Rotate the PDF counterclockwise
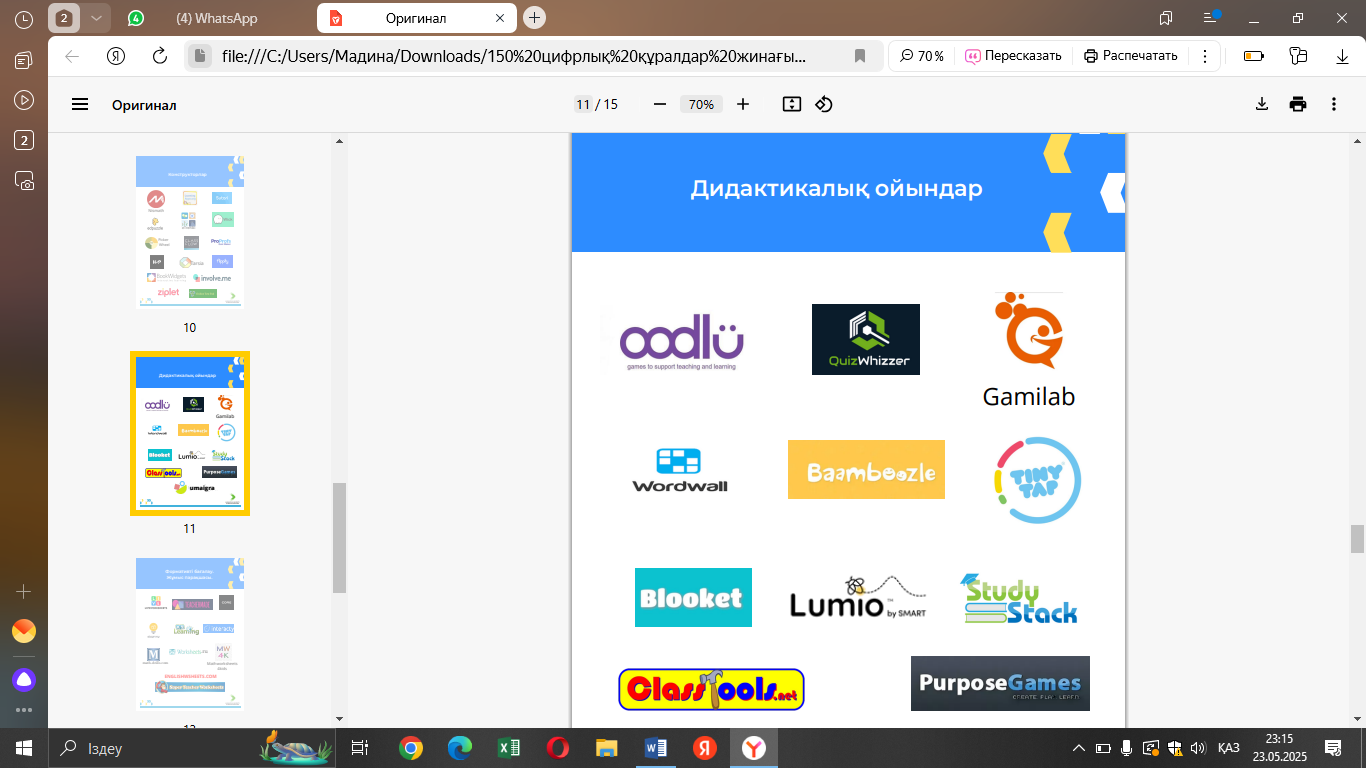Image resolution: width=1366 pixels, height=768 pixels. (x=824, y=104)
